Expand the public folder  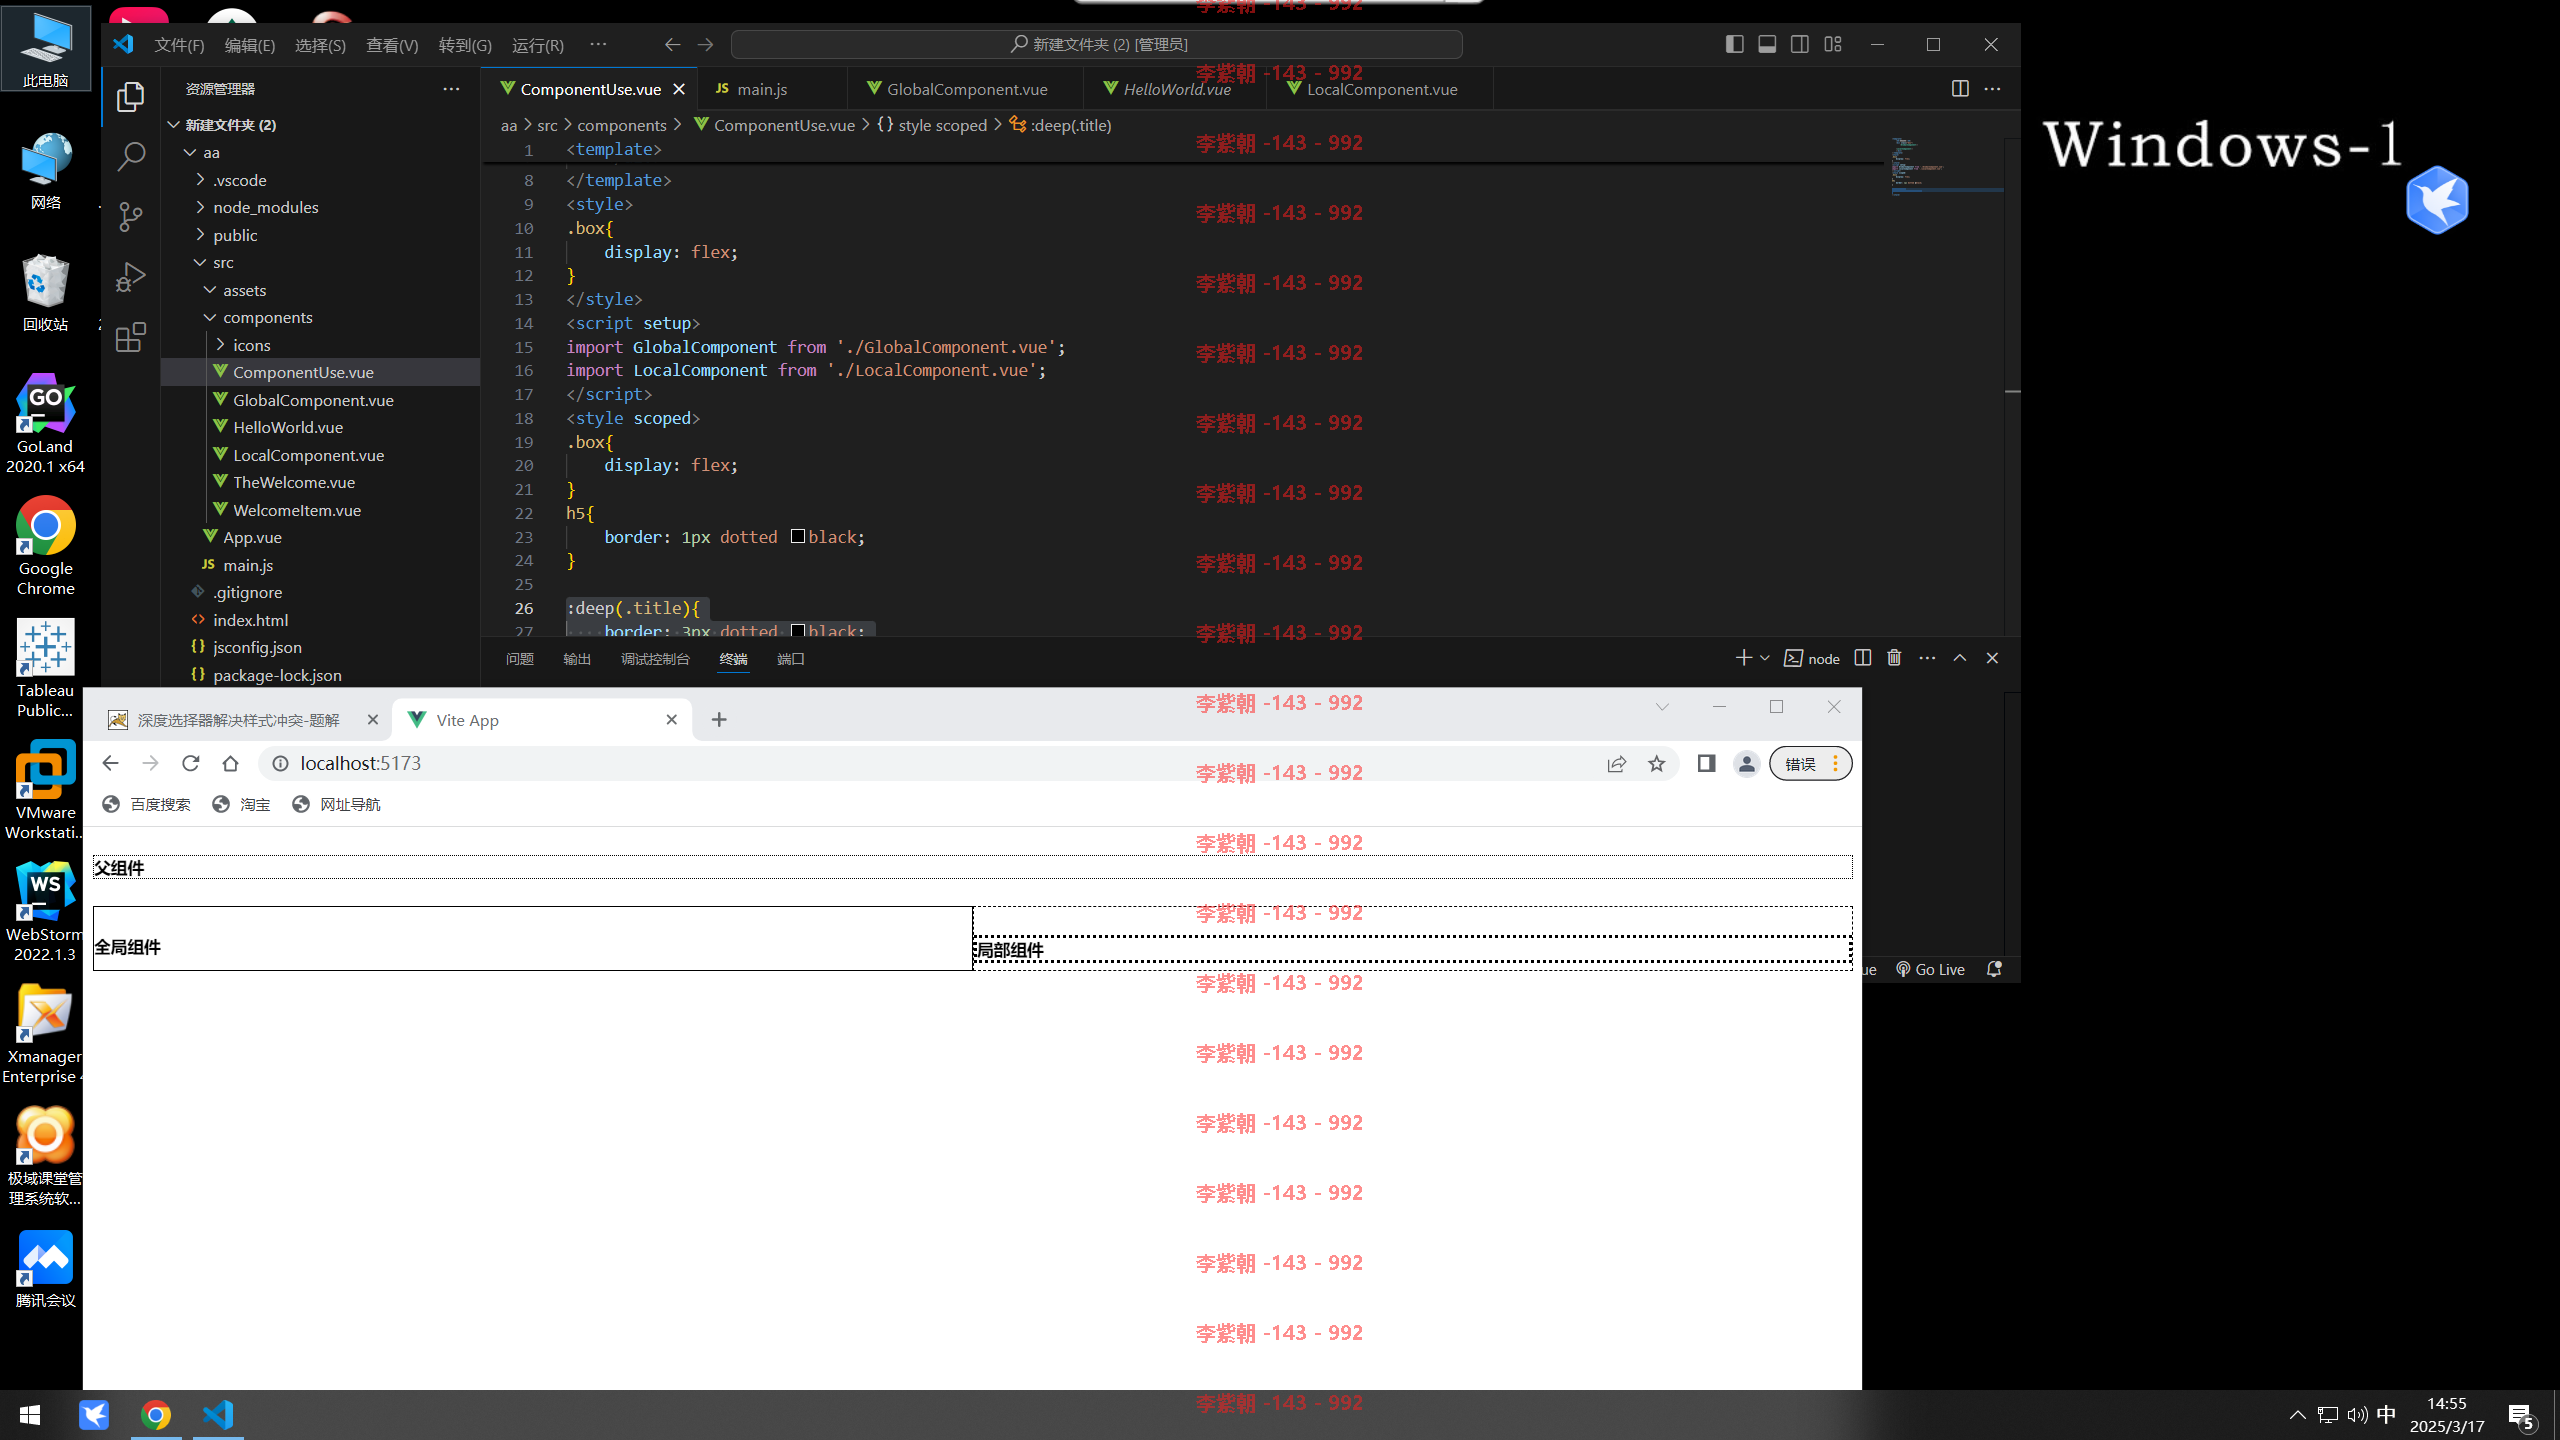pyautogui.click(x=200, y=235)
